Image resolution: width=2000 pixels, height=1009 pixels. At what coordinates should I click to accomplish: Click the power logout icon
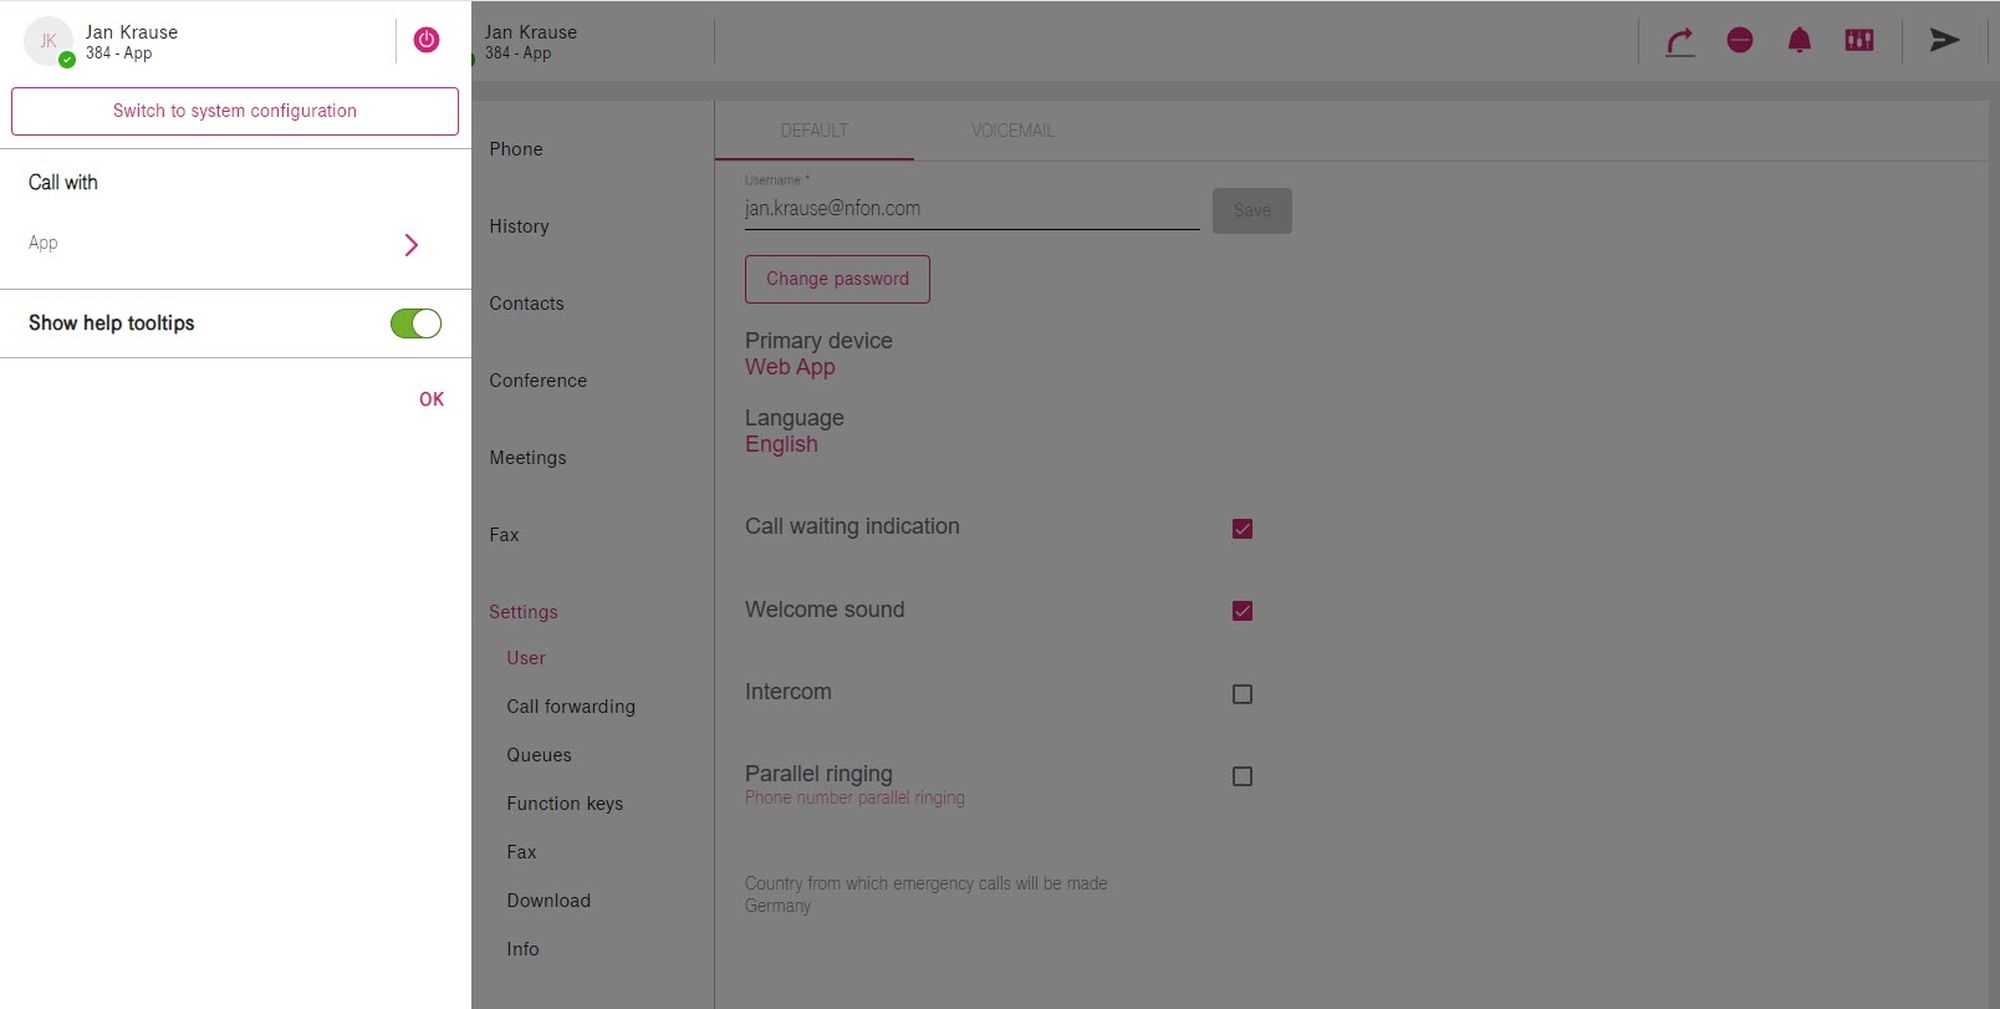(x=426, y=40)
